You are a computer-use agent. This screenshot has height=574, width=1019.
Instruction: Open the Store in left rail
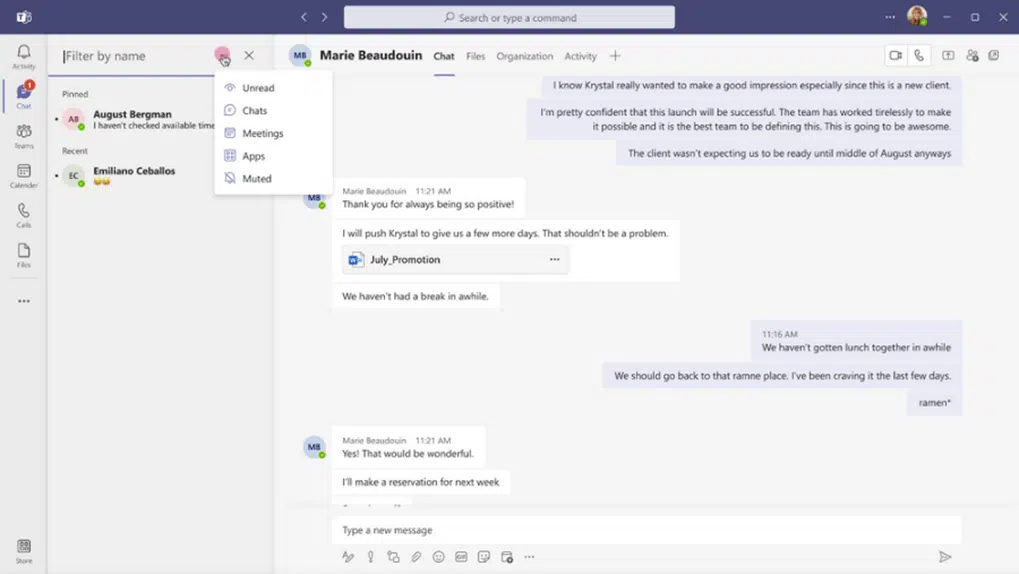point(23,551)
